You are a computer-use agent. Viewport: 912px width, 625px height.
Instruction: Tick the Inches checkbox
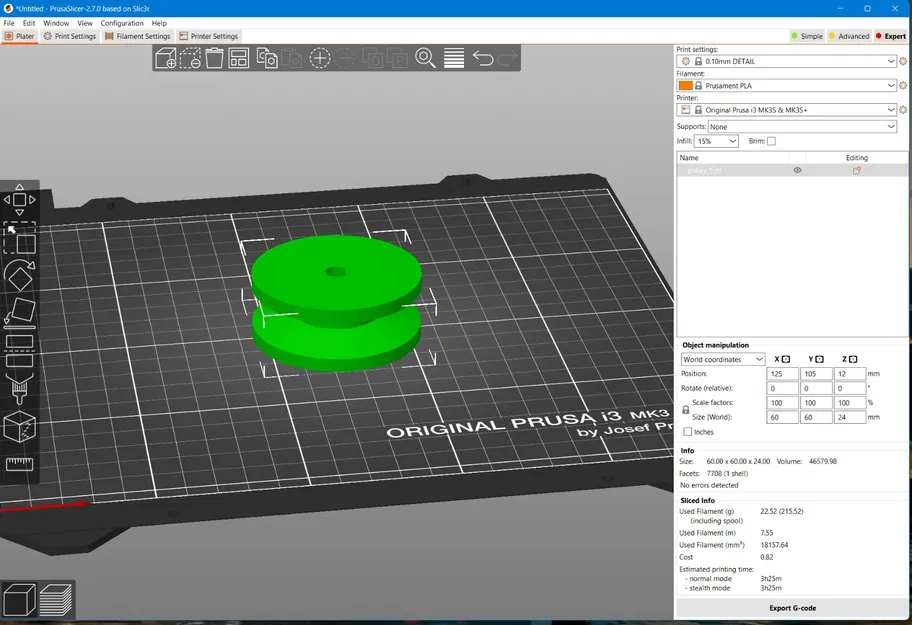pyautogui.click(x=687, y=432)
